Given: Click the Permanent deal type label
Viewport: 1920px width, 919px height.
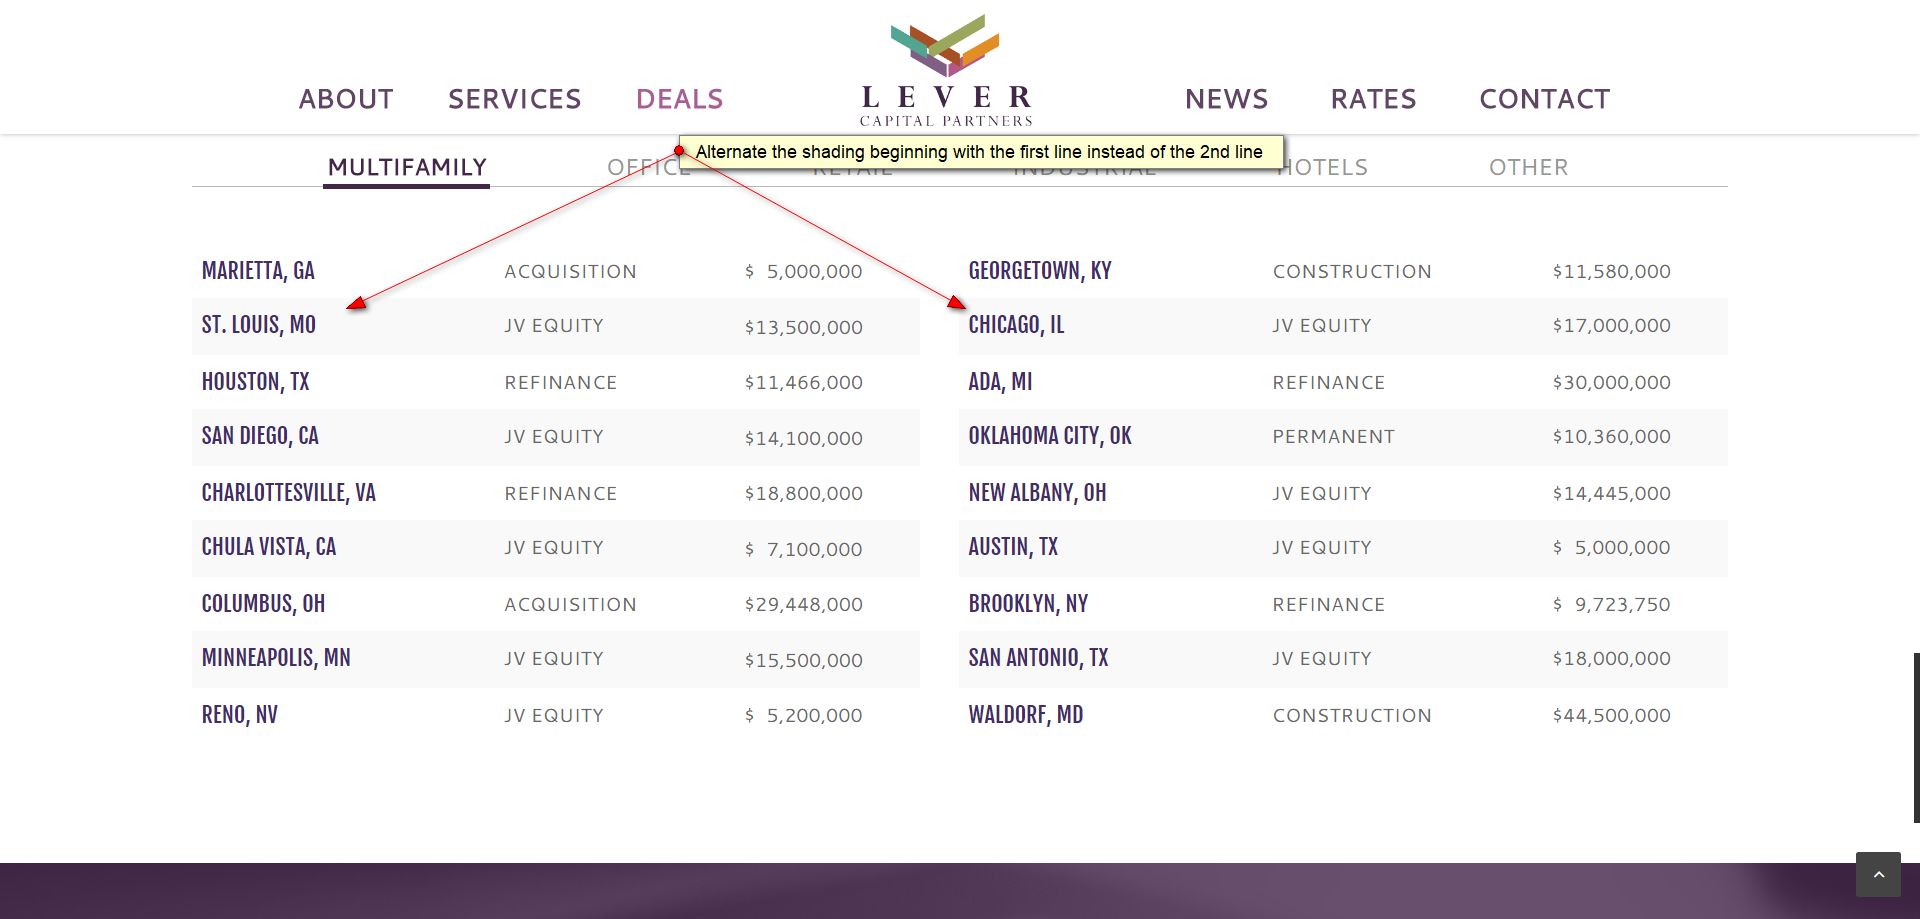Looking at the screenshot, I should (x=1333, y=437).
